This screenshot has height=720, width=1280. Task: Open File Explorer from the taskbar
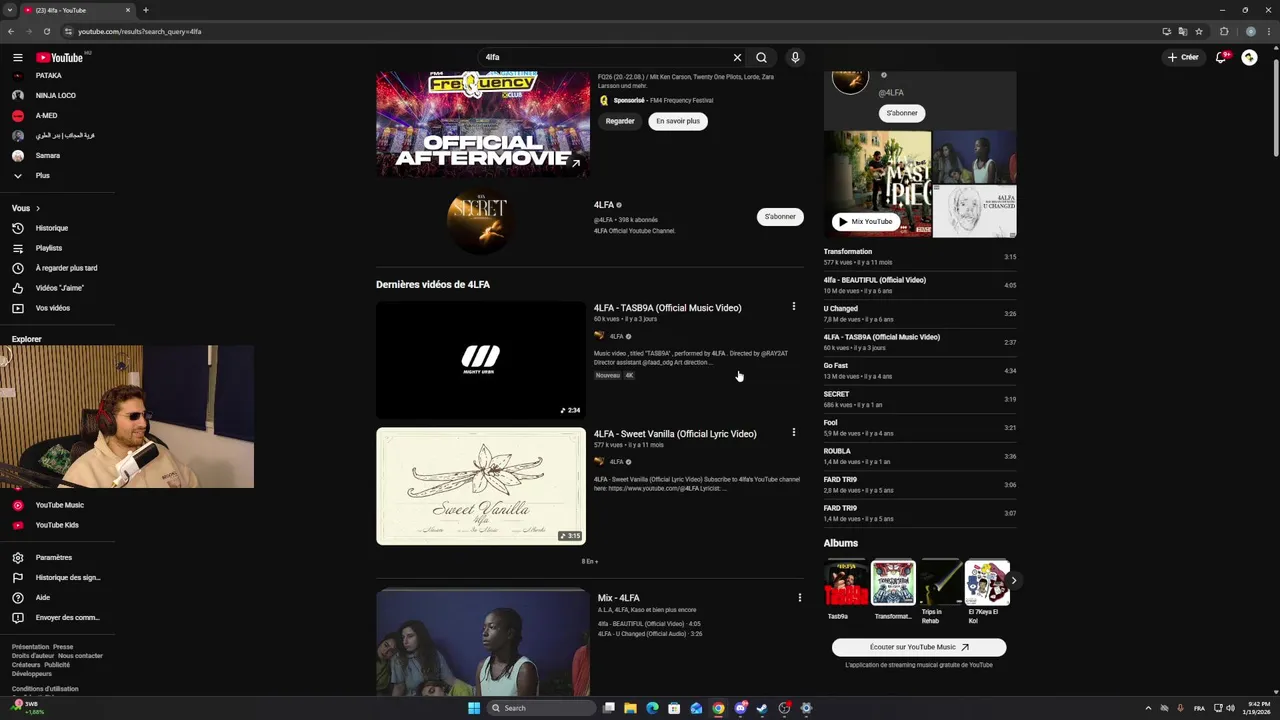click(x=630, y=708)
